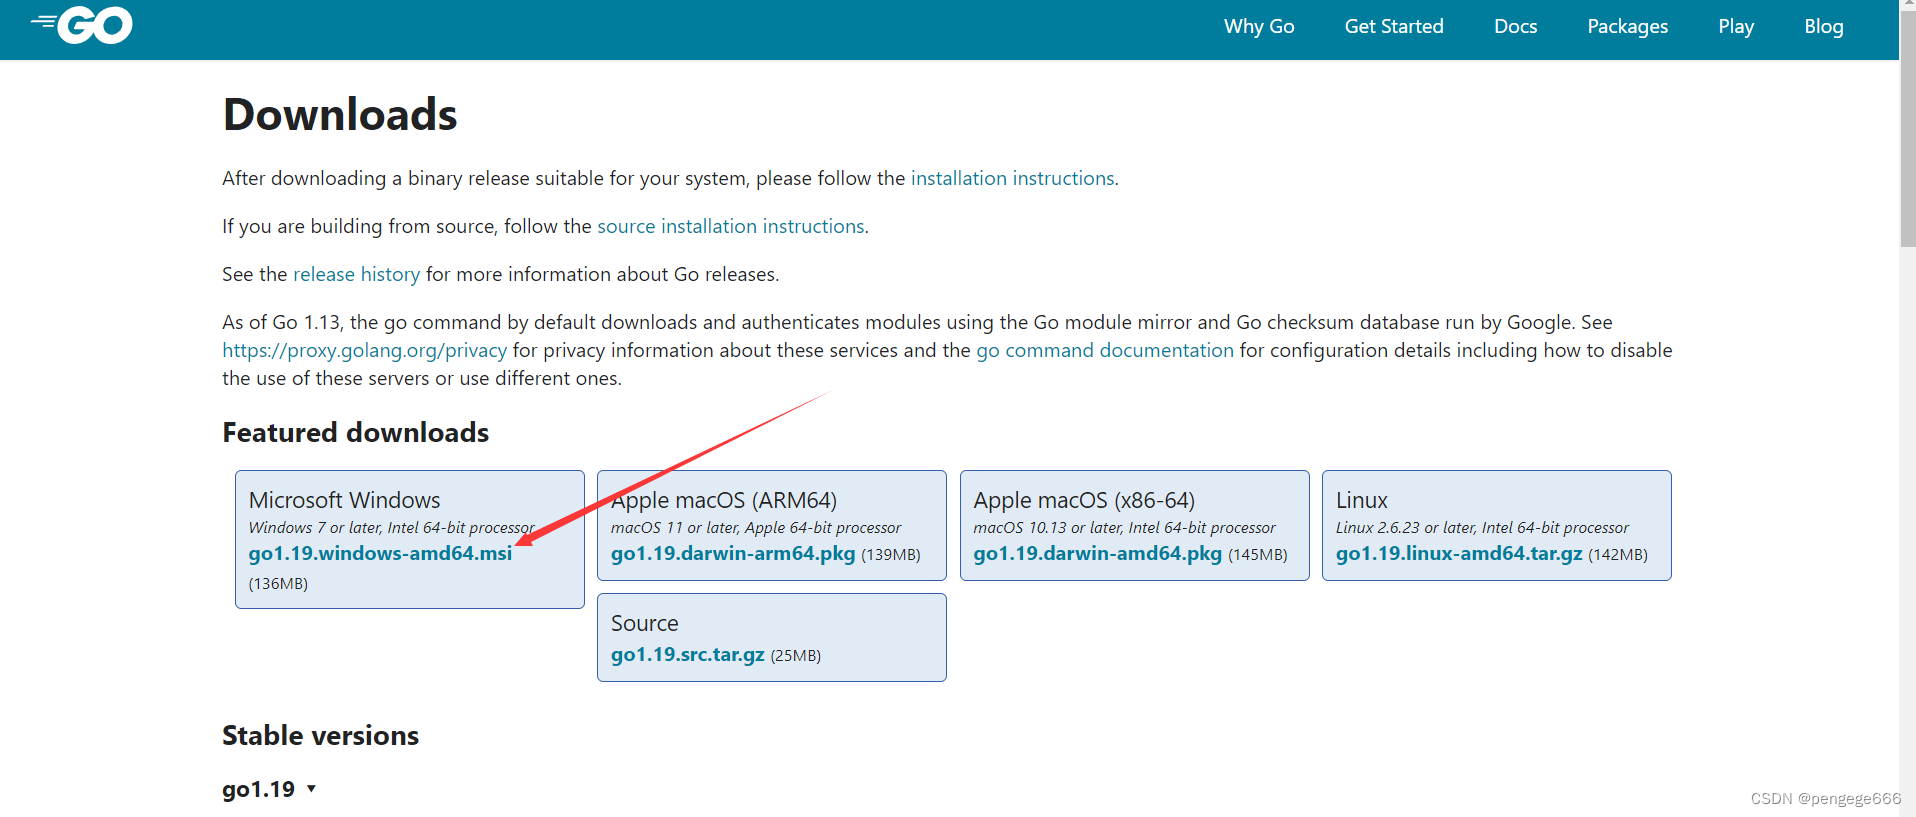Open the installation instructions link

[x=1012, y=178]
